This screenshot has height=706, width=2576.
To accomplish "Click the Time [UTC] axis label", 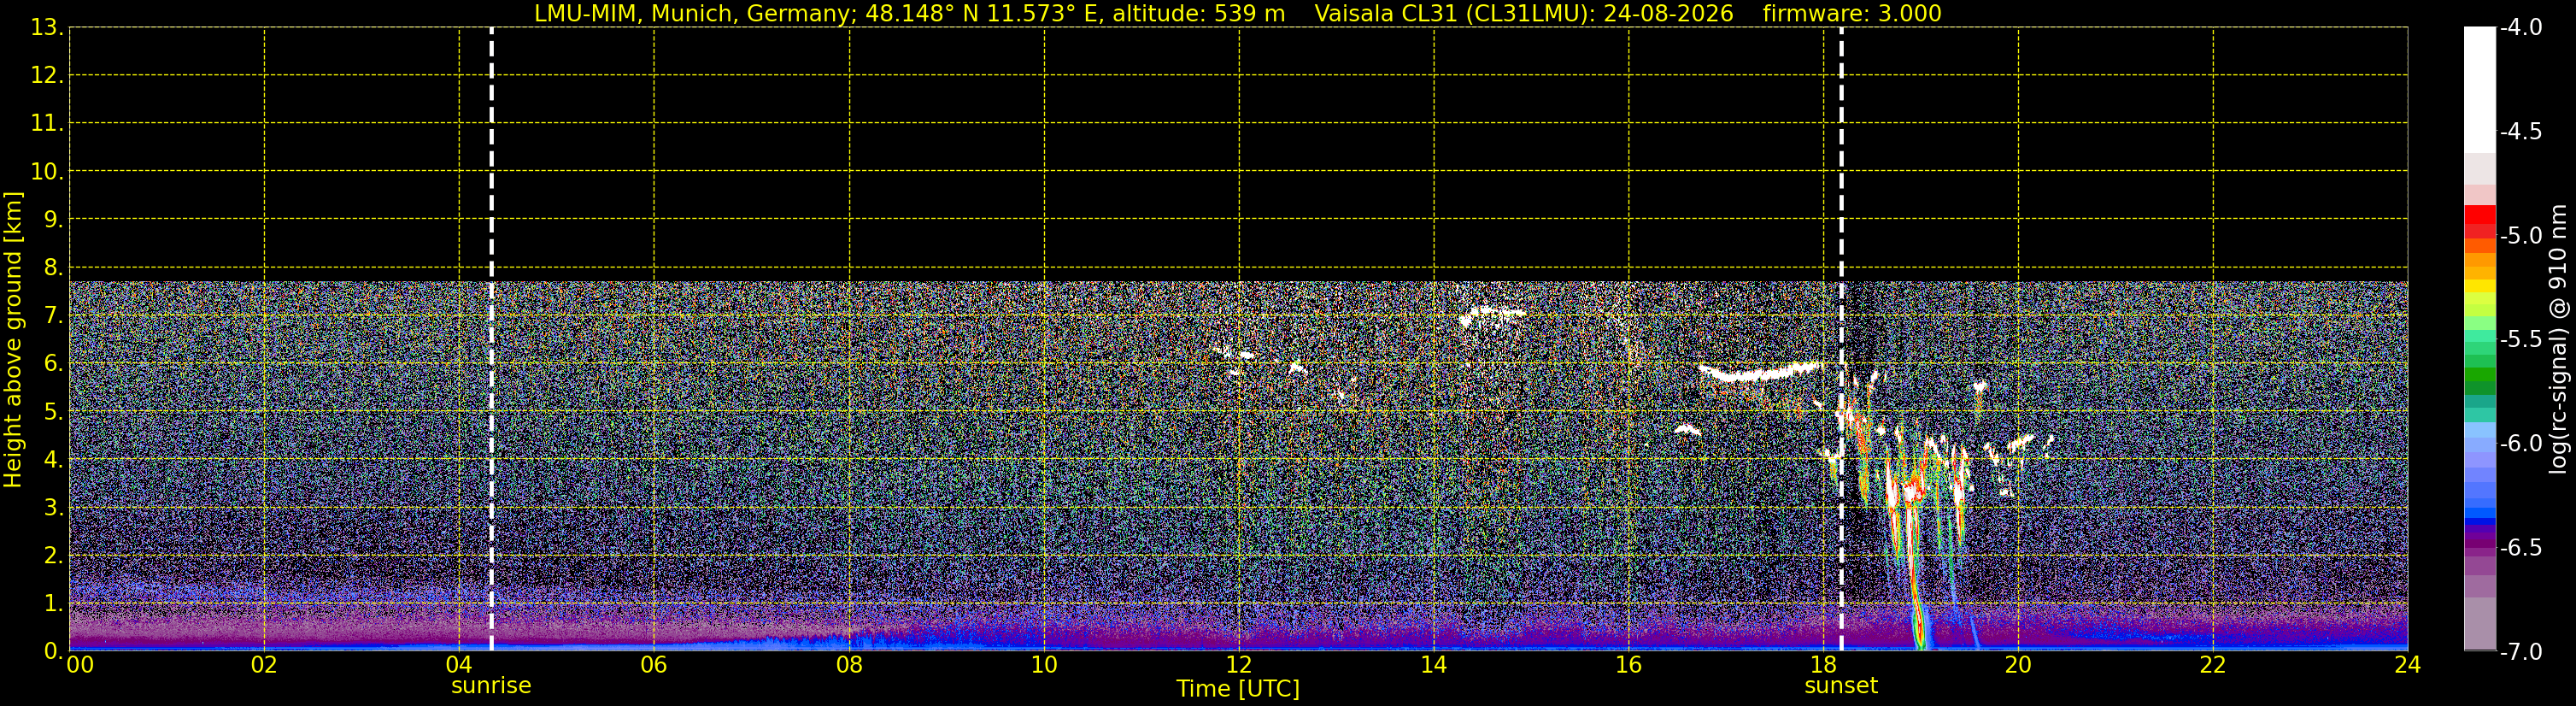I will (1238, 689).
